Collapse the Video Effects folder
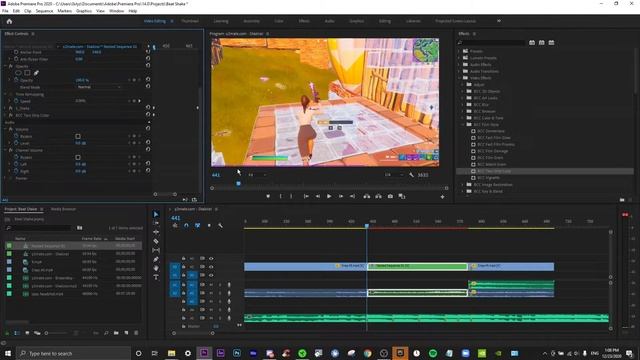640x360 pixels. tap(459, 78)
